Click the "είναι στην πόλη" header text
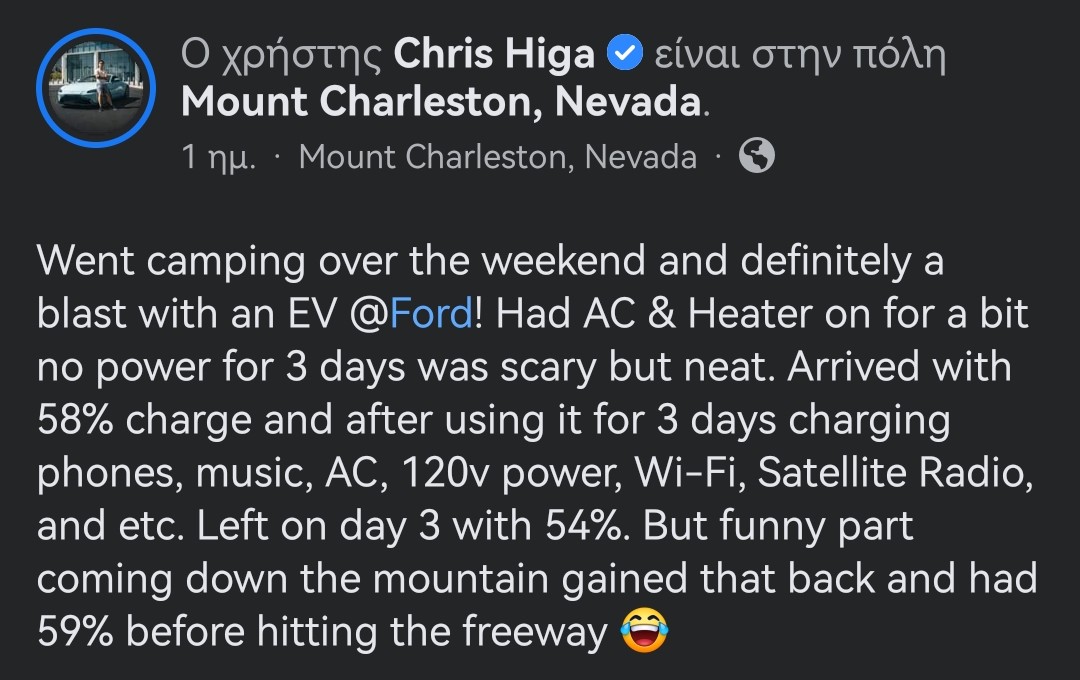This screenshot has height=680, width=1080. pos(798,56)
